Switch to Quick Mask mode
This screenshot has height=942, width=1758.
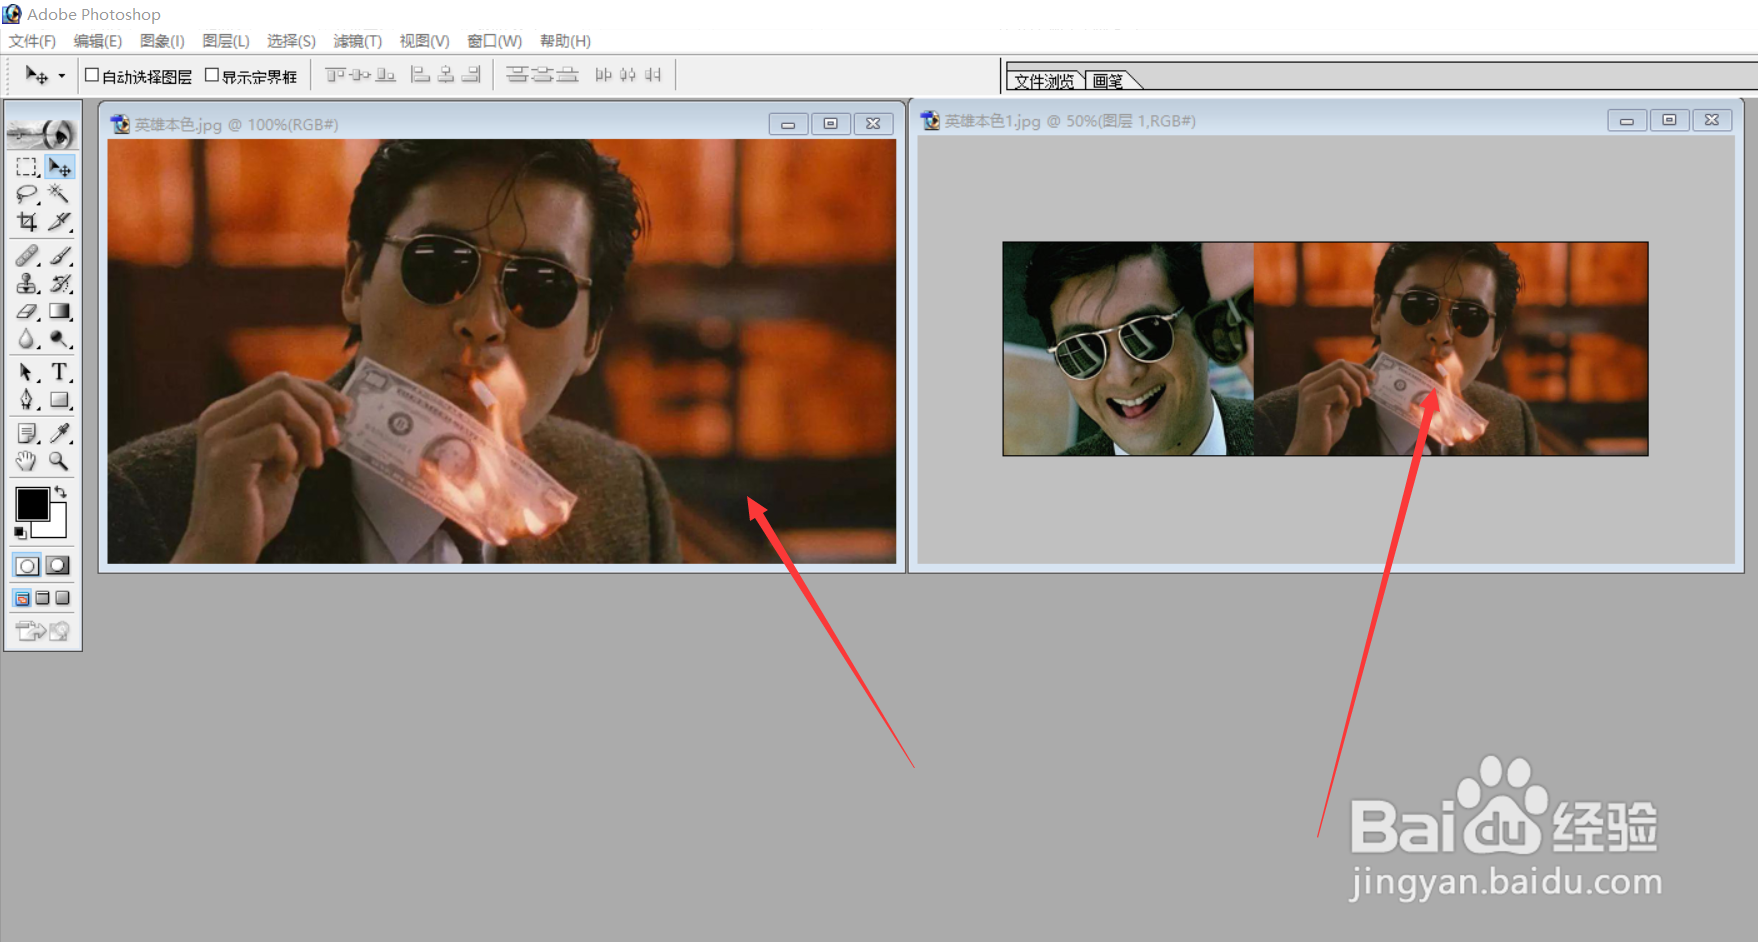tap(58, 566)
